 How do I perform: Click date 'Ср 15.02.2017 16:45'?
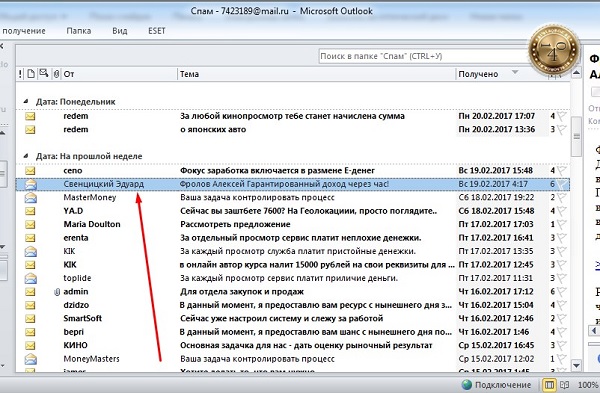(496, 345)
